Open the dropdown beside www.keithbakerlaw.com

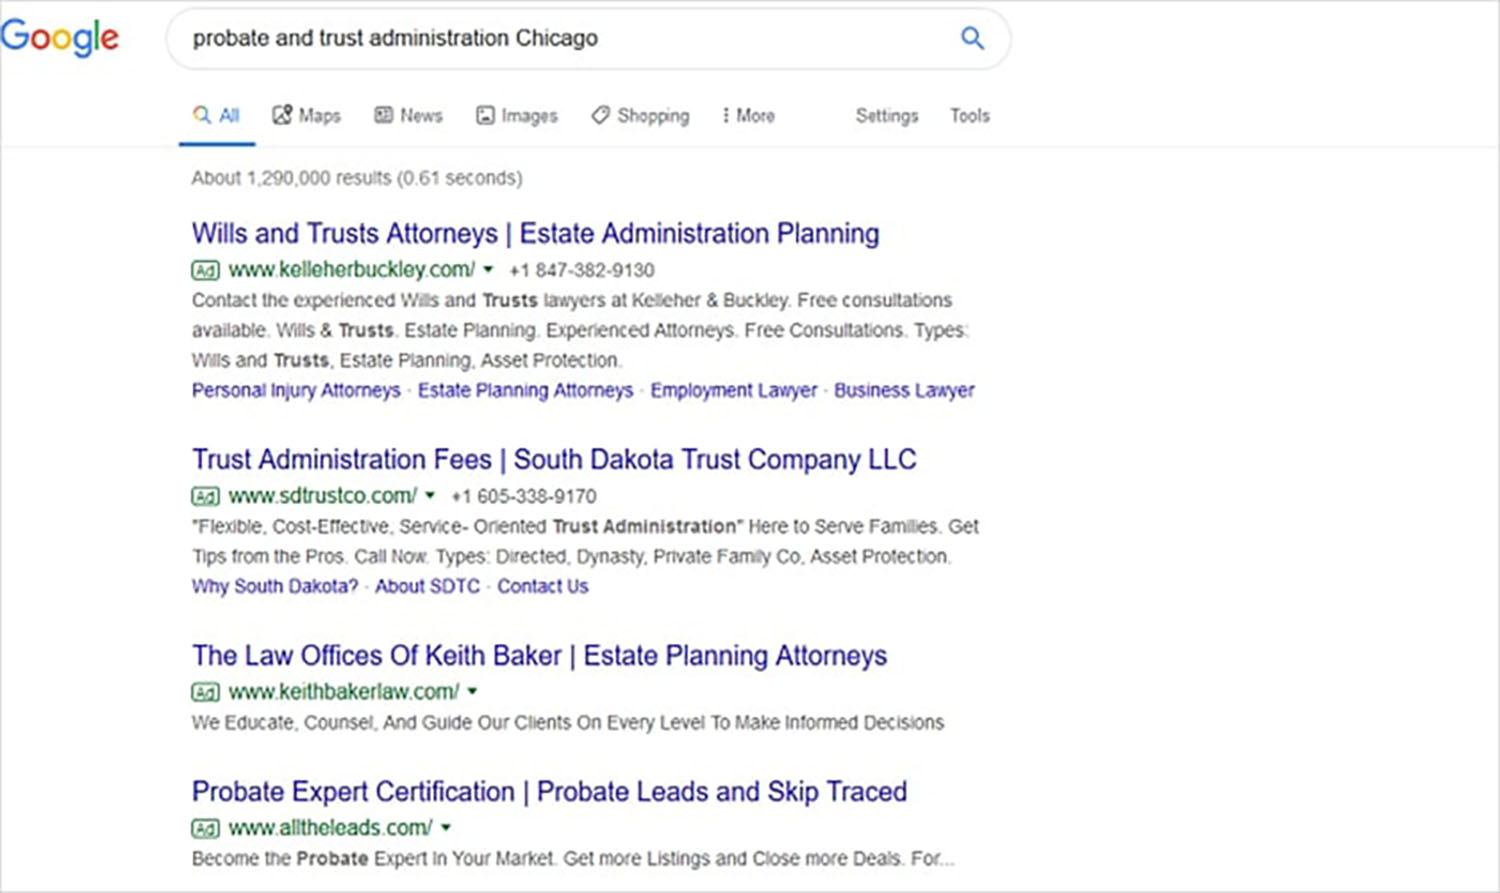(472, 691)
